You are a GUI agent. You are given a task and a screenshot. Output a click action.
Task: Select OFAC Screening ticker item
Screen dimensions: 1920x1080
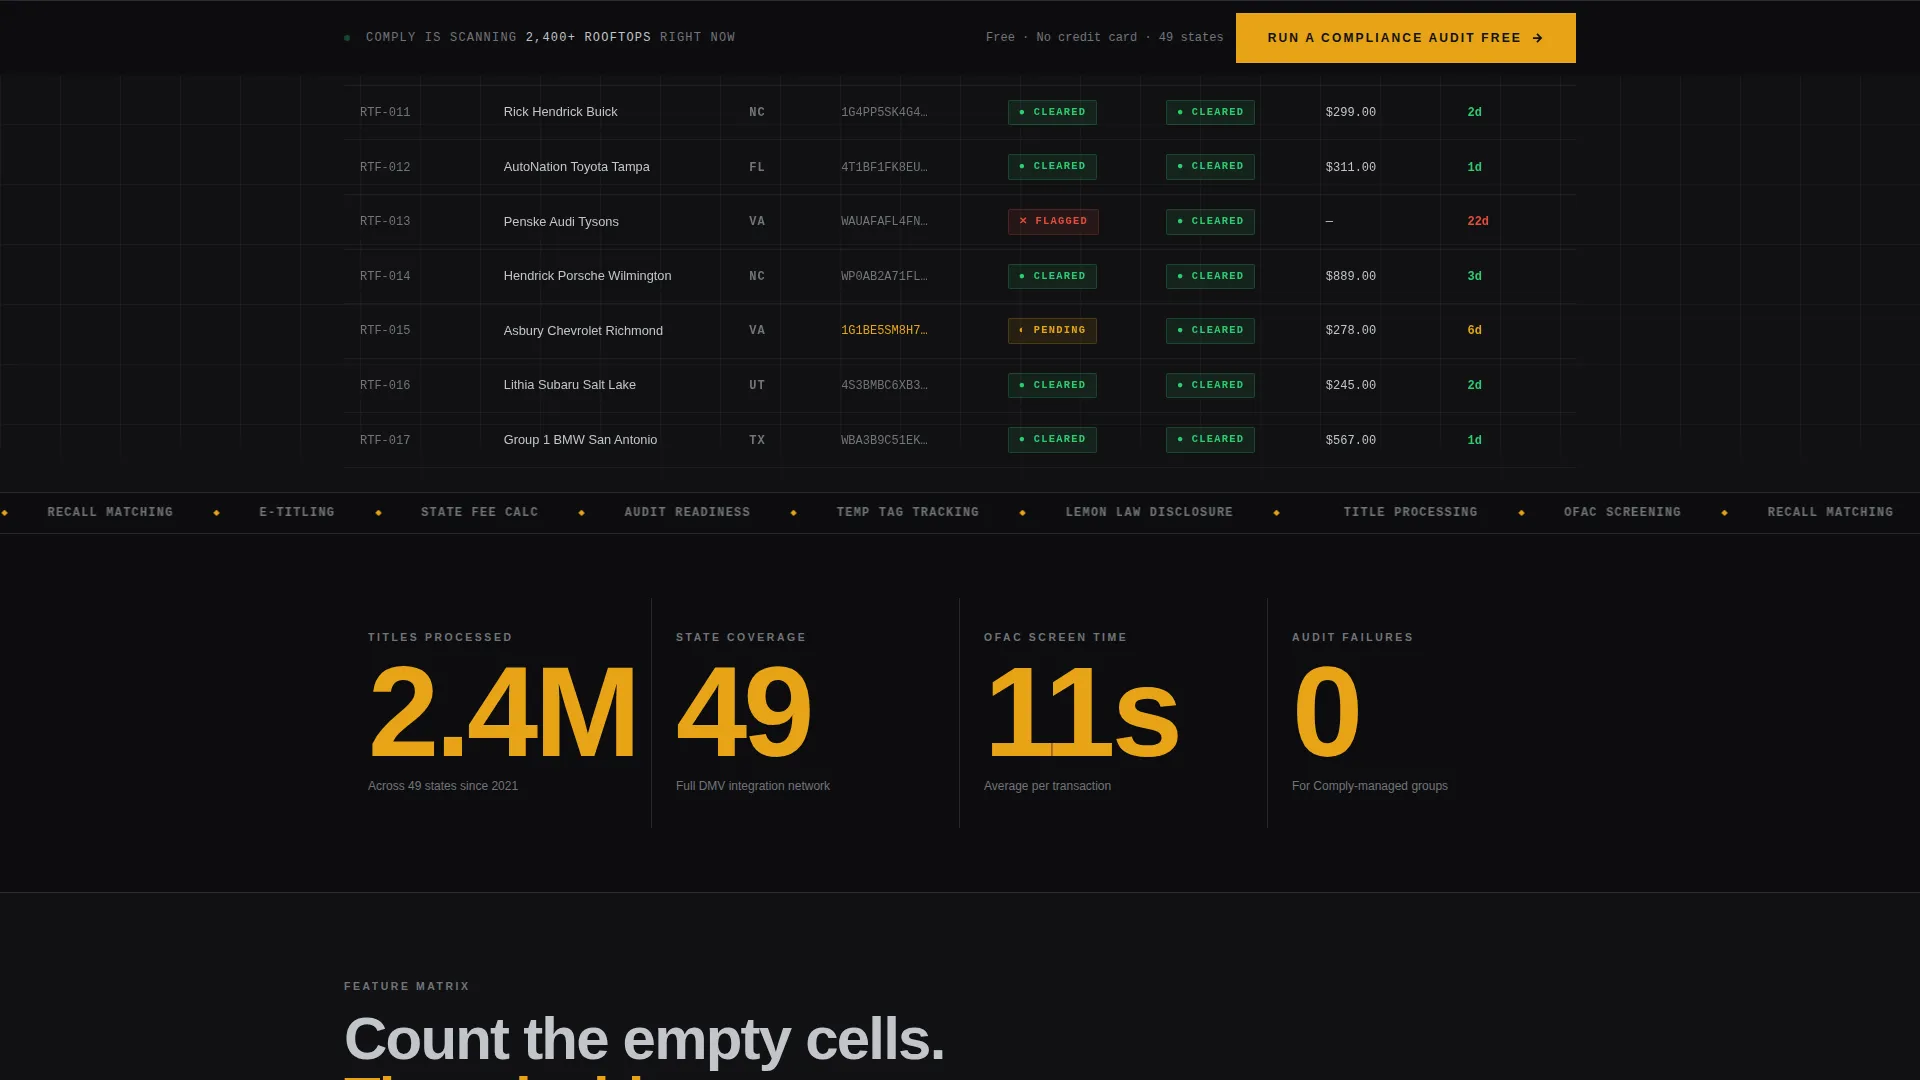click(1622, 512)
